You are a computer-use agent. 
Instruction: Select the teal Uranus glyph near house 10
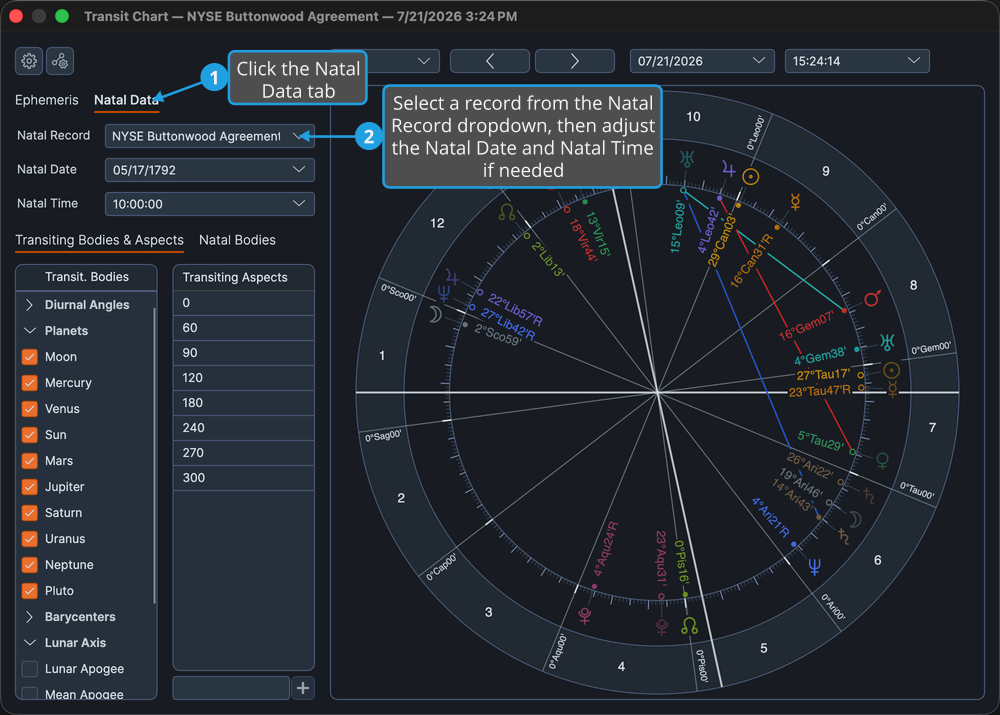pos(687,159)
